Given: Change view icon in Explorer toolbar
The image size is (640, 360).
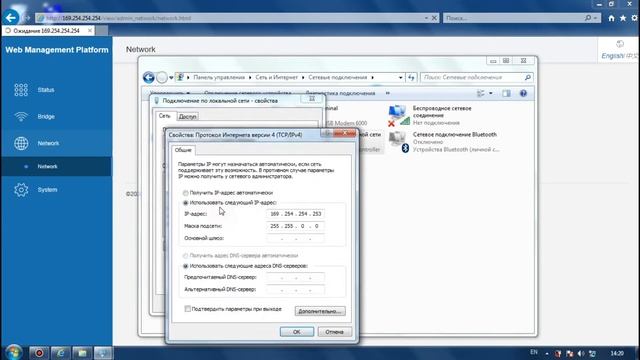Looking at the screenshot, I should click(481, 93).
